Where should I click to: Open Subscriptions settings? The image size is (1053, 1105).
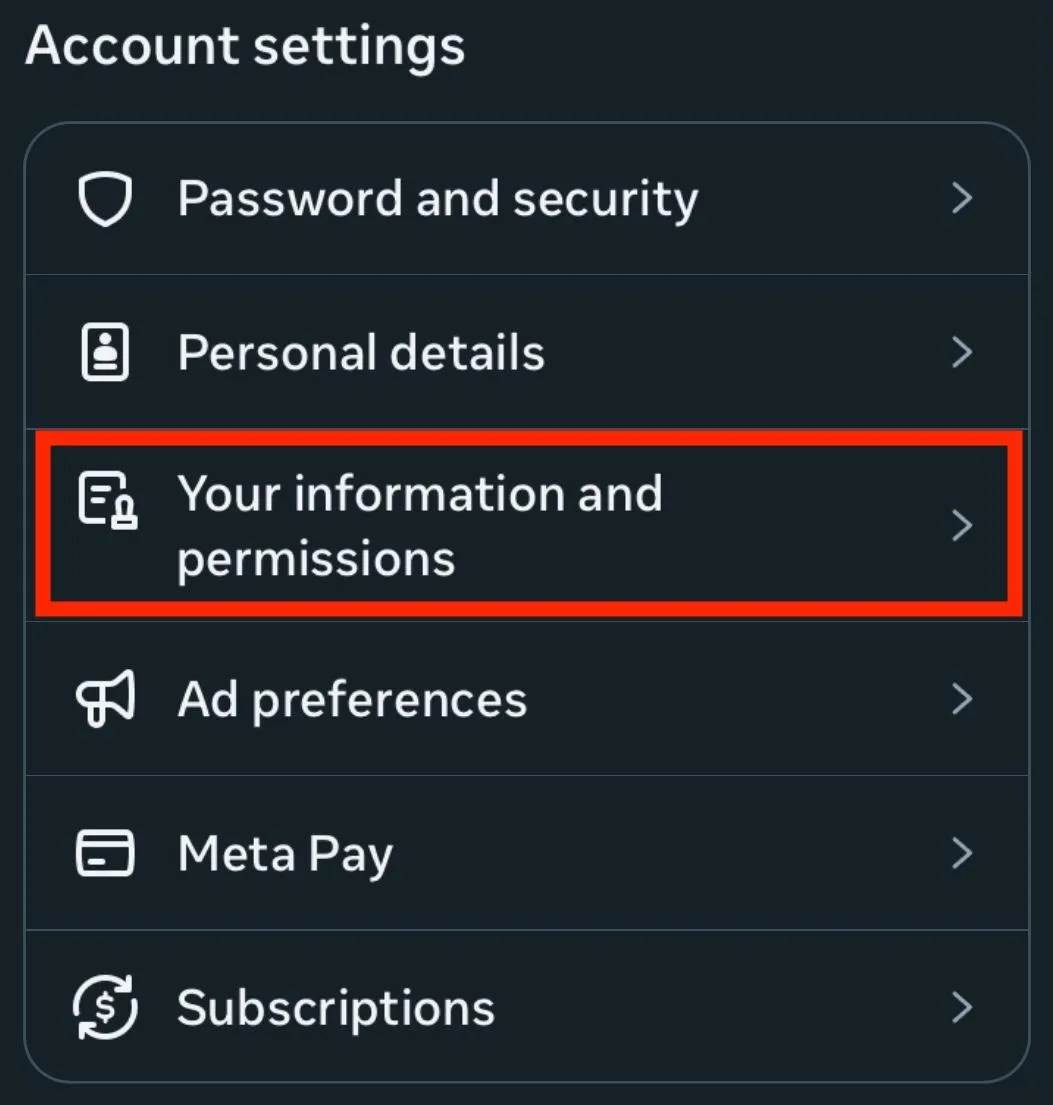336,1007
